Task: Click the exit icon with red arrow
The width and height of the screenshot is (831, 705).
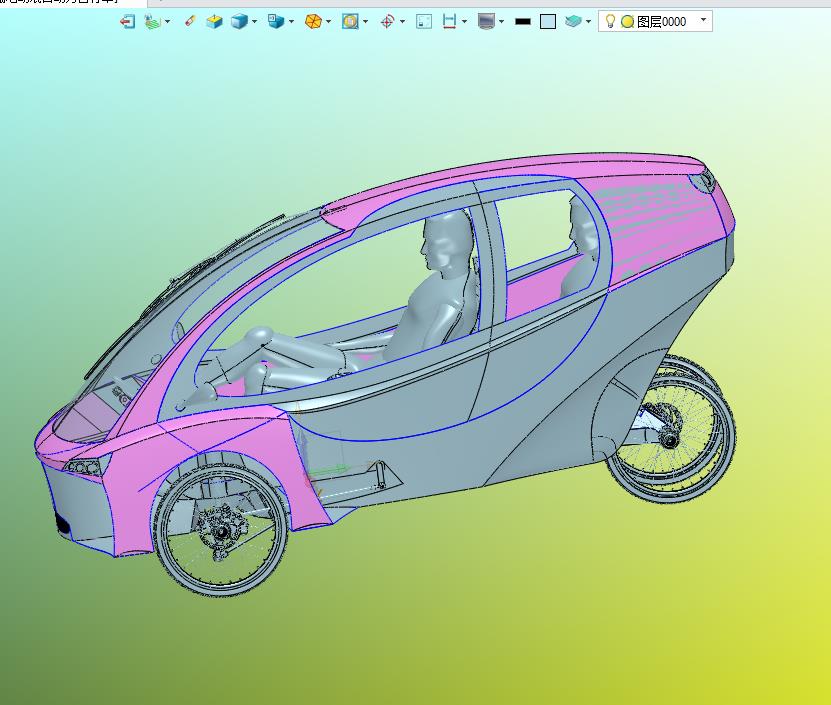Action: [x=127, y=21]
